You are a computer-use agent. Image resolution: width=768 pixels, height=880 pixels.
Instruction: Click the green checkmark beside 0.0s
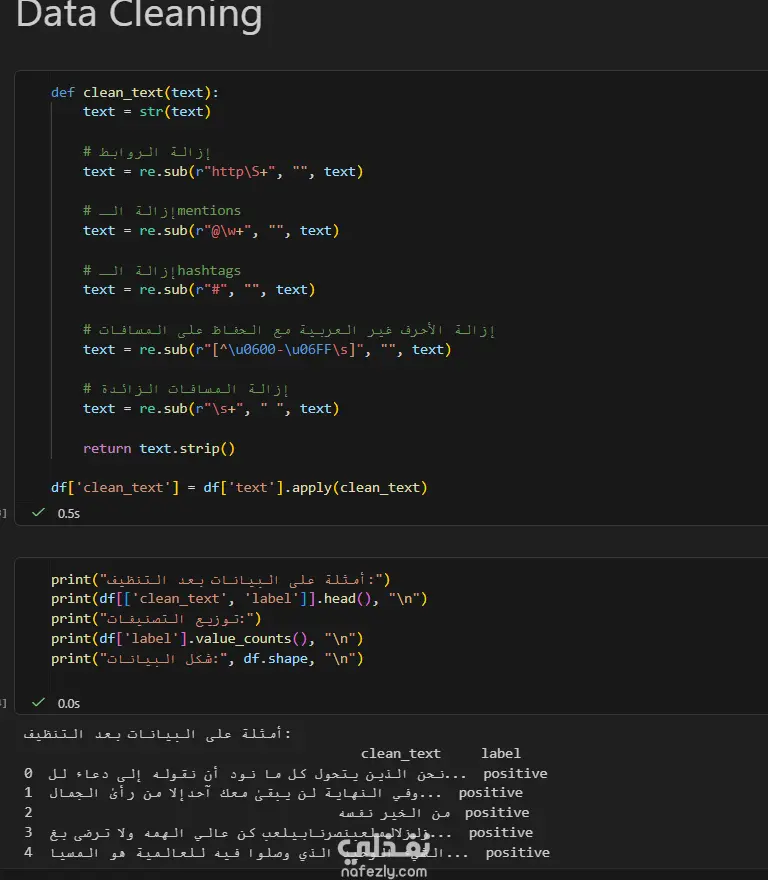coord(38,702)
